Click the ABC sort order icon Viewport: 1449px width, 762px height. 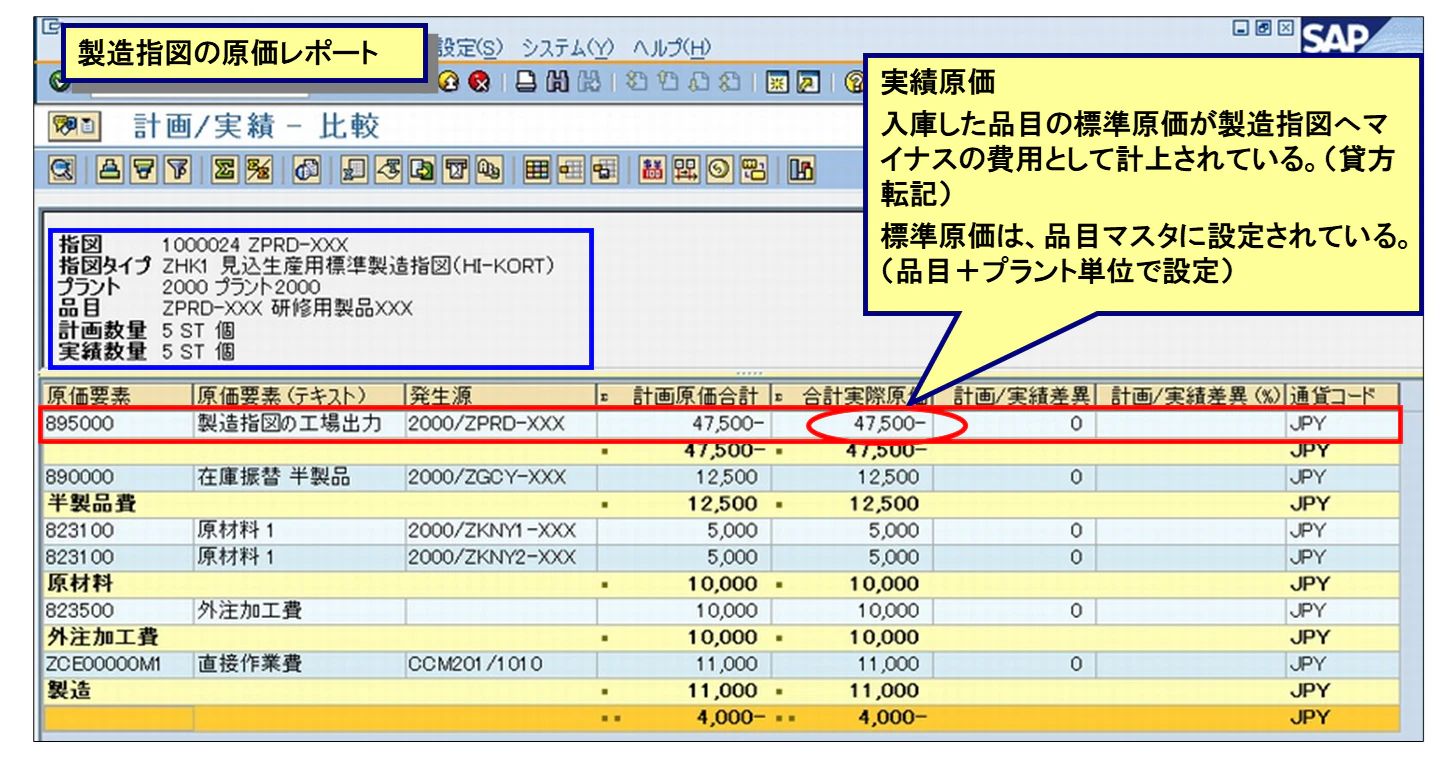click(487, 175)
